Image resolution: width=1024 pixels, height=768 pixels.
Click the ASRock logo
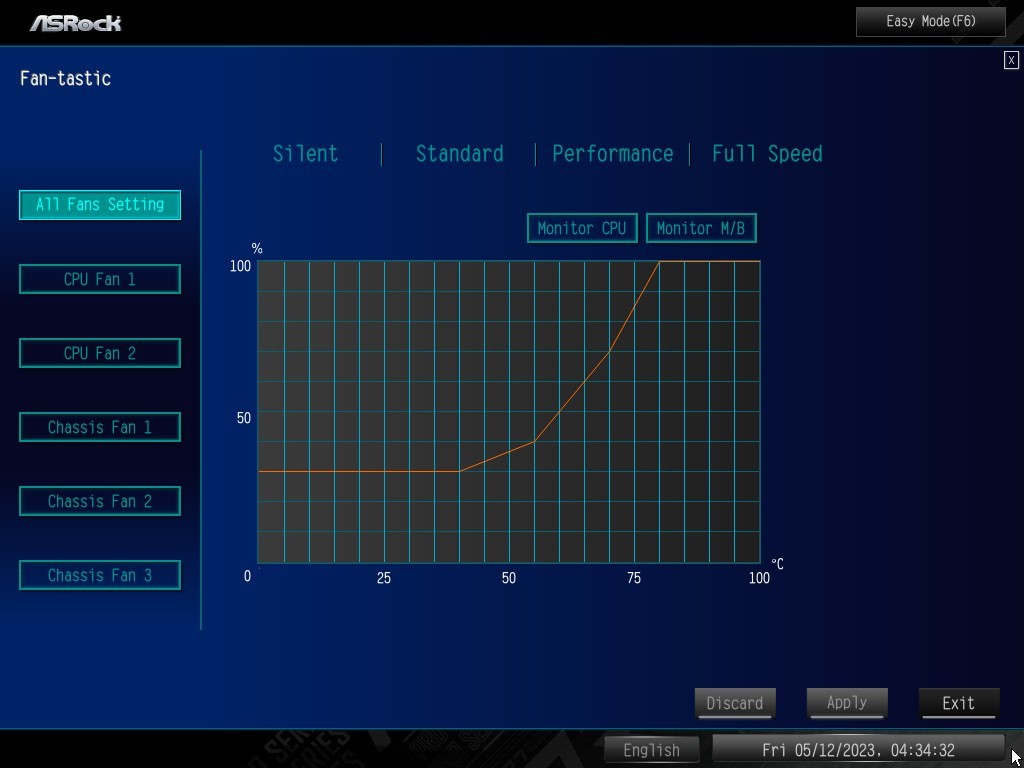(75, 24)
